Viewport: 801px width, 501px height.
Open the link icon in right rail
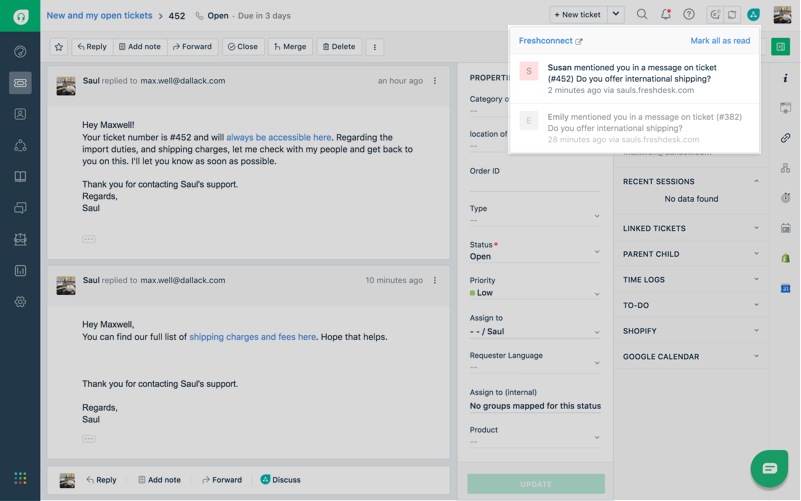pyautogui.click(x=785, y=138)
